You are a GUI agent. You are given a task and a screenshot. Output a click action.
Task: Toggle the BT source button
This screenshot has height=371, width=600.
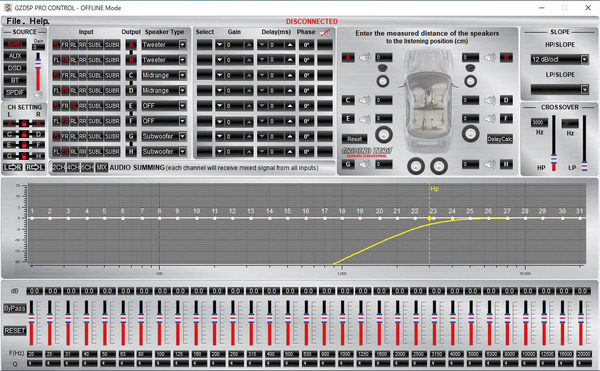(15, 80)
